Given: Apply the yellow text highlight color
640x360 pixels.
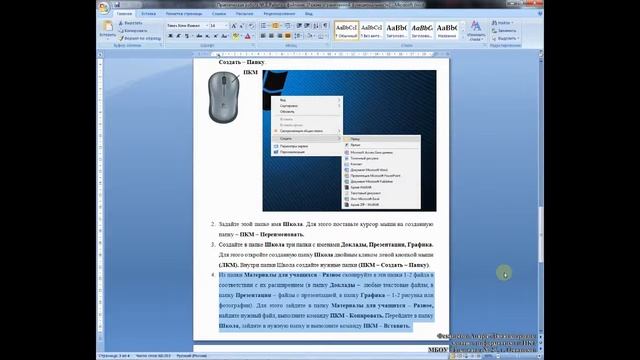Looking at the screenshot, I should pyautogui.click(x=235, y=36).
